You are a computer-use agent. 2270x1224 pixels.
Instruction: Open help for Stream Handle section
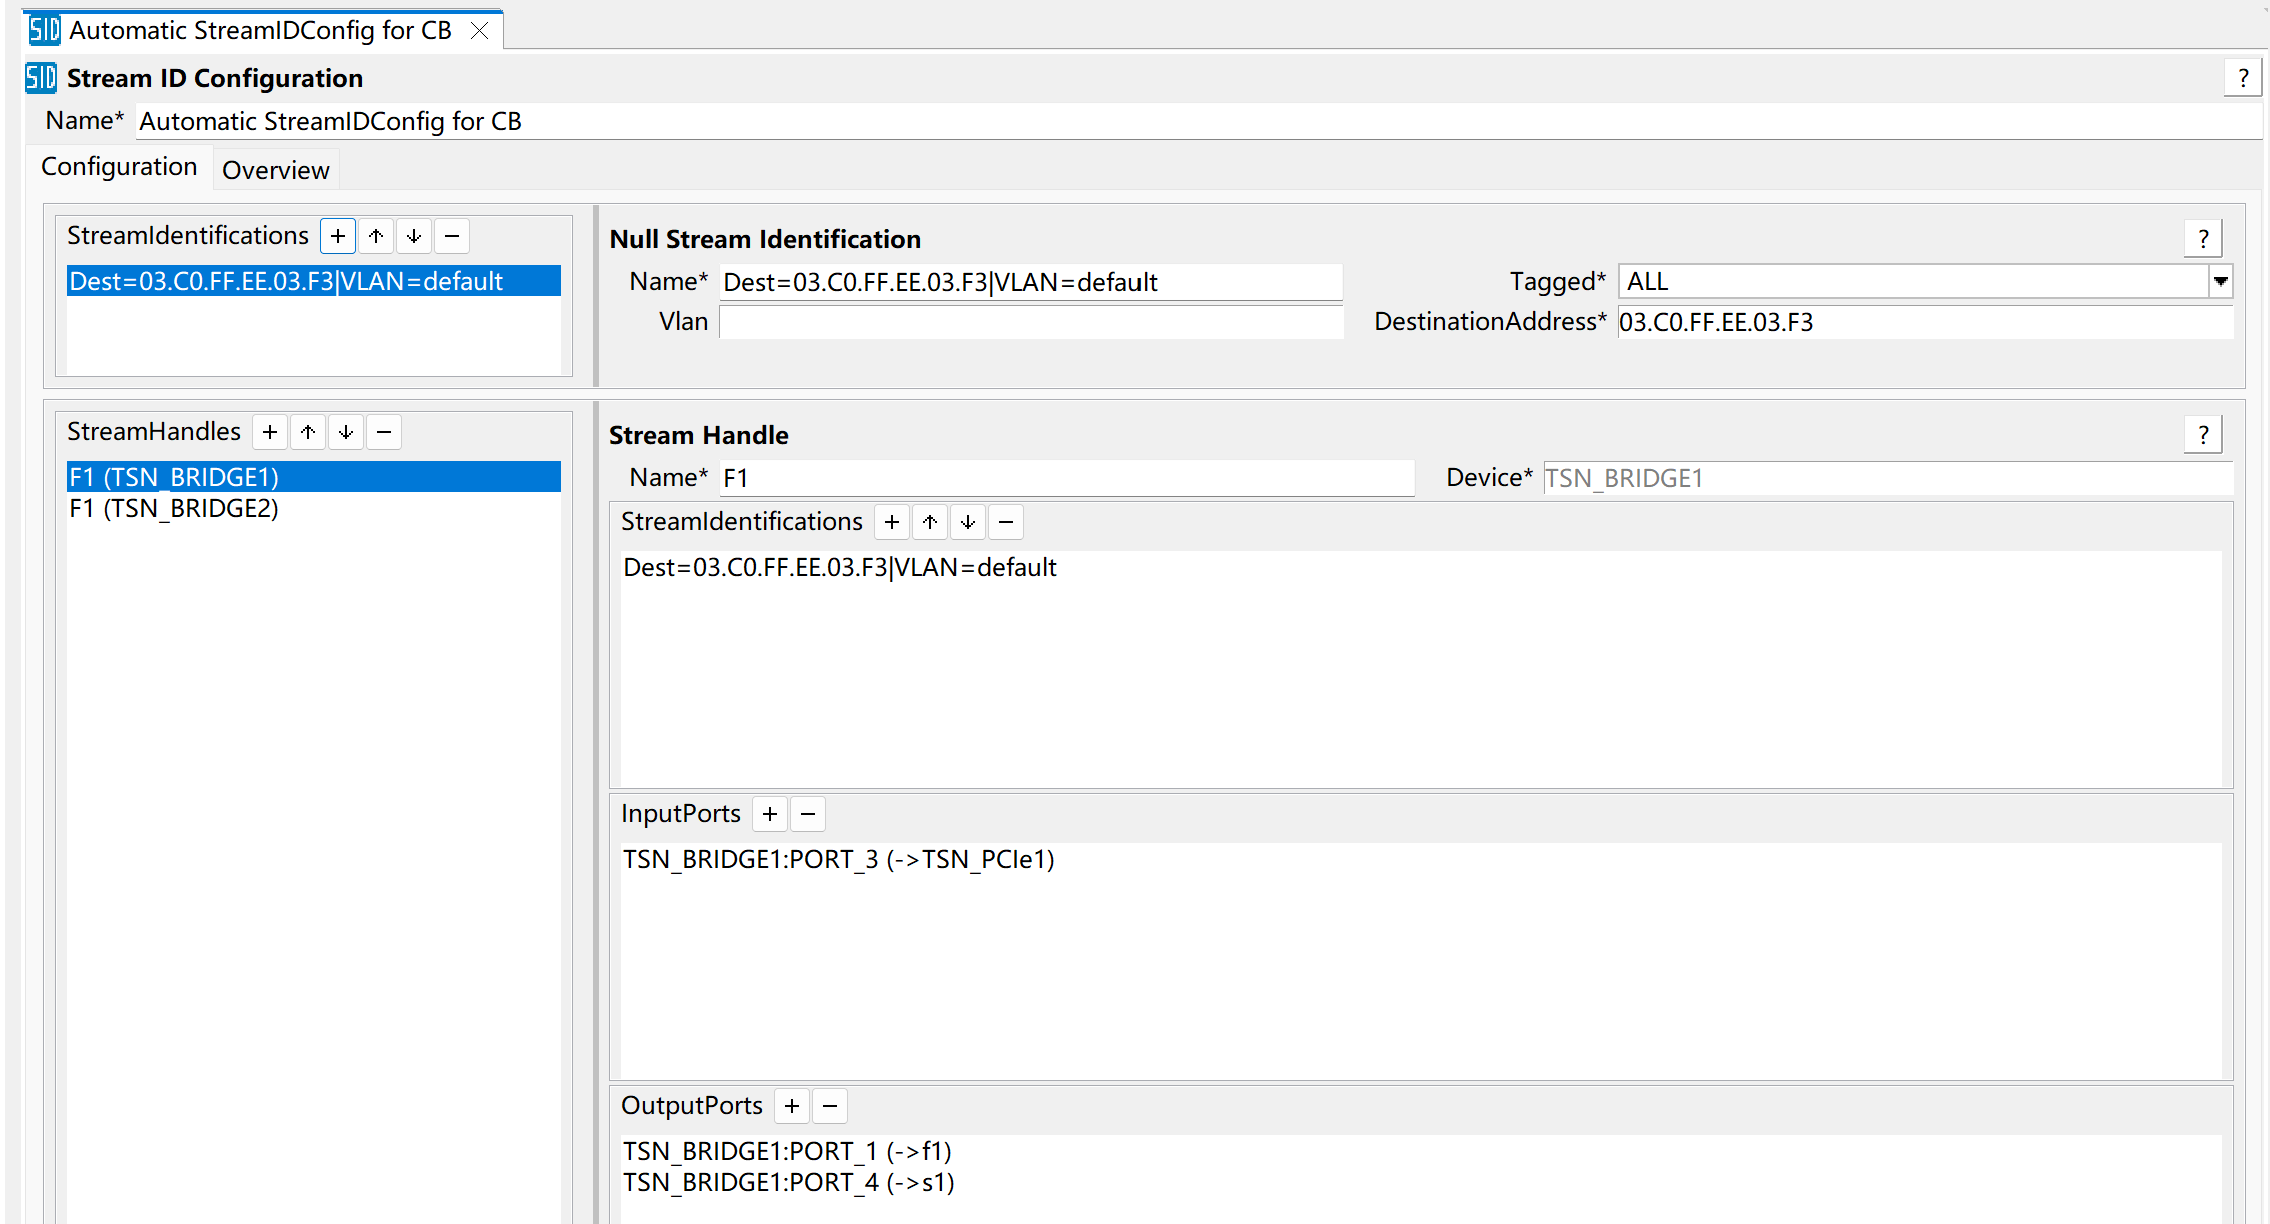click(2203, 435)
